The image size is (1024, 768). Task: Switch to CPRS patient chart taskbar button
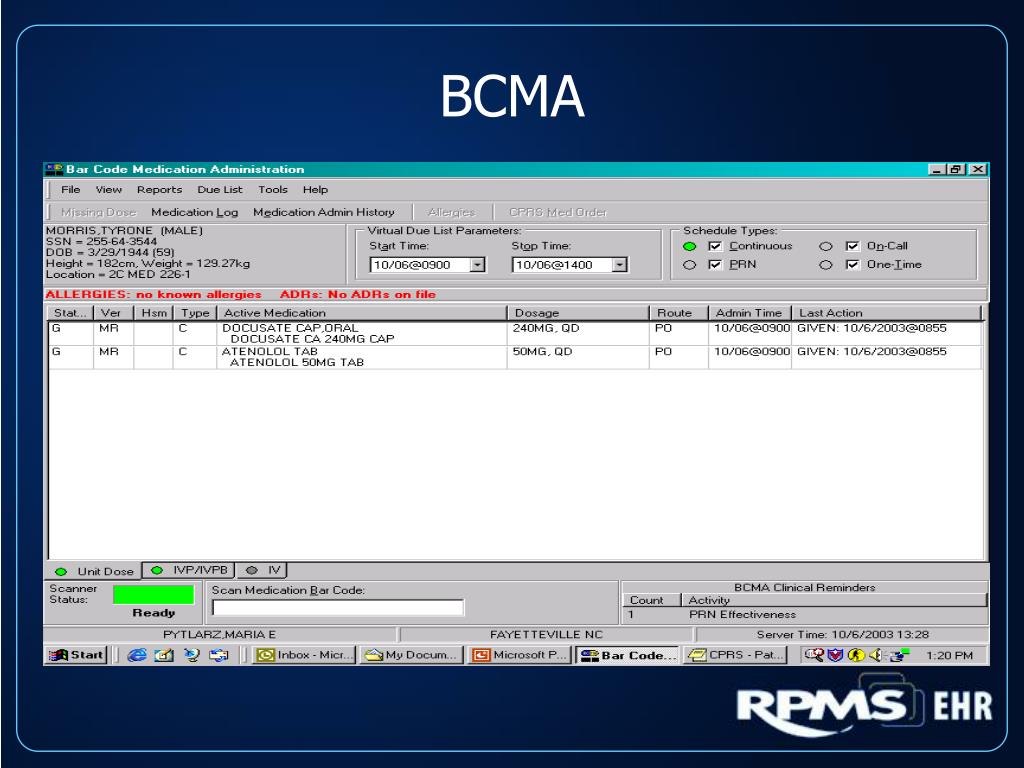[x=737, y=655]
